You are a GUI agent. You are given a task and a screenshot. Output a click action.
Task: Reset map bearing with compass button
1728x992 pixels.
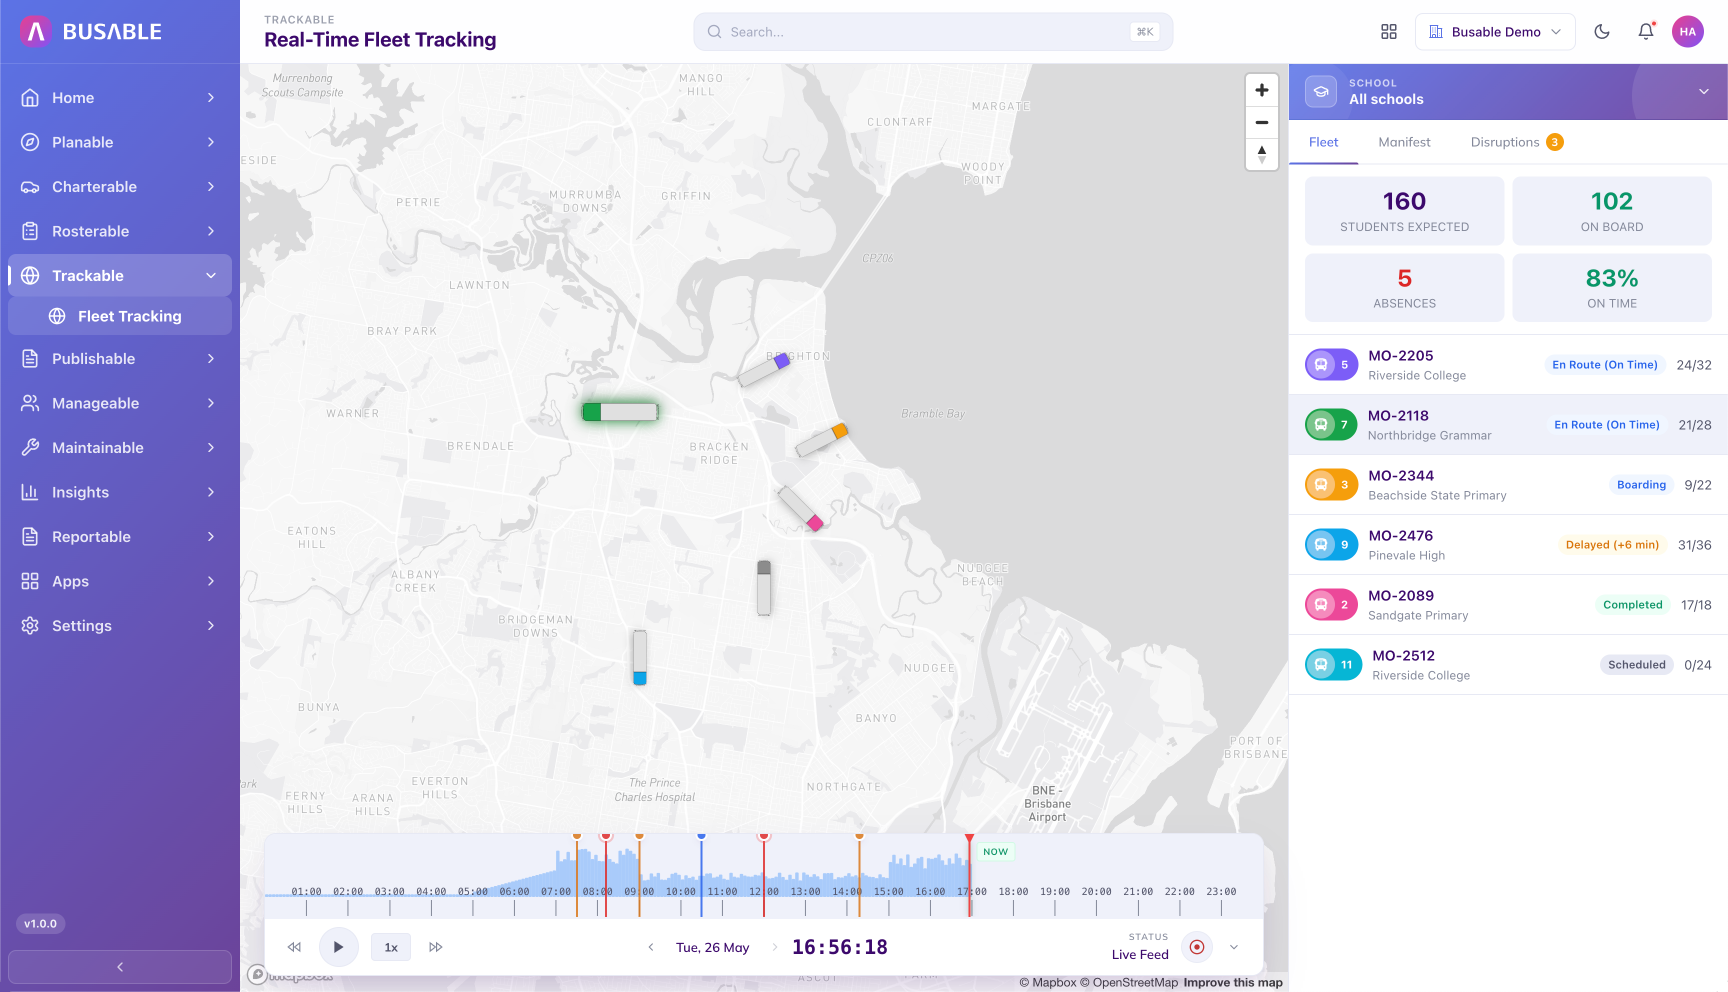point(1262,154)
